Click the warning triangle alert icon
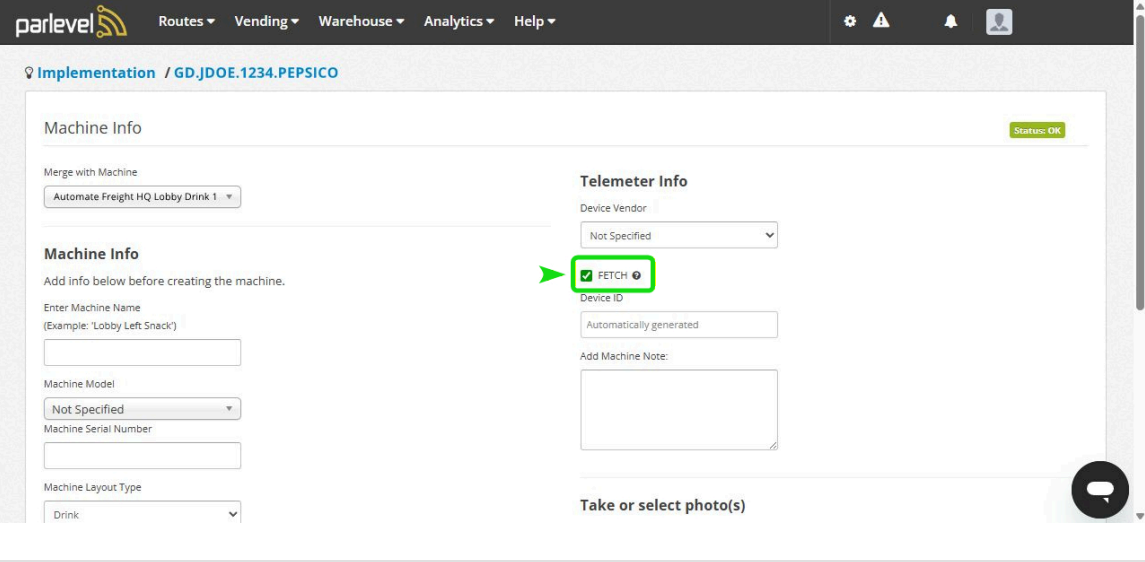1145x562 pixels. (x=881, y=21)
